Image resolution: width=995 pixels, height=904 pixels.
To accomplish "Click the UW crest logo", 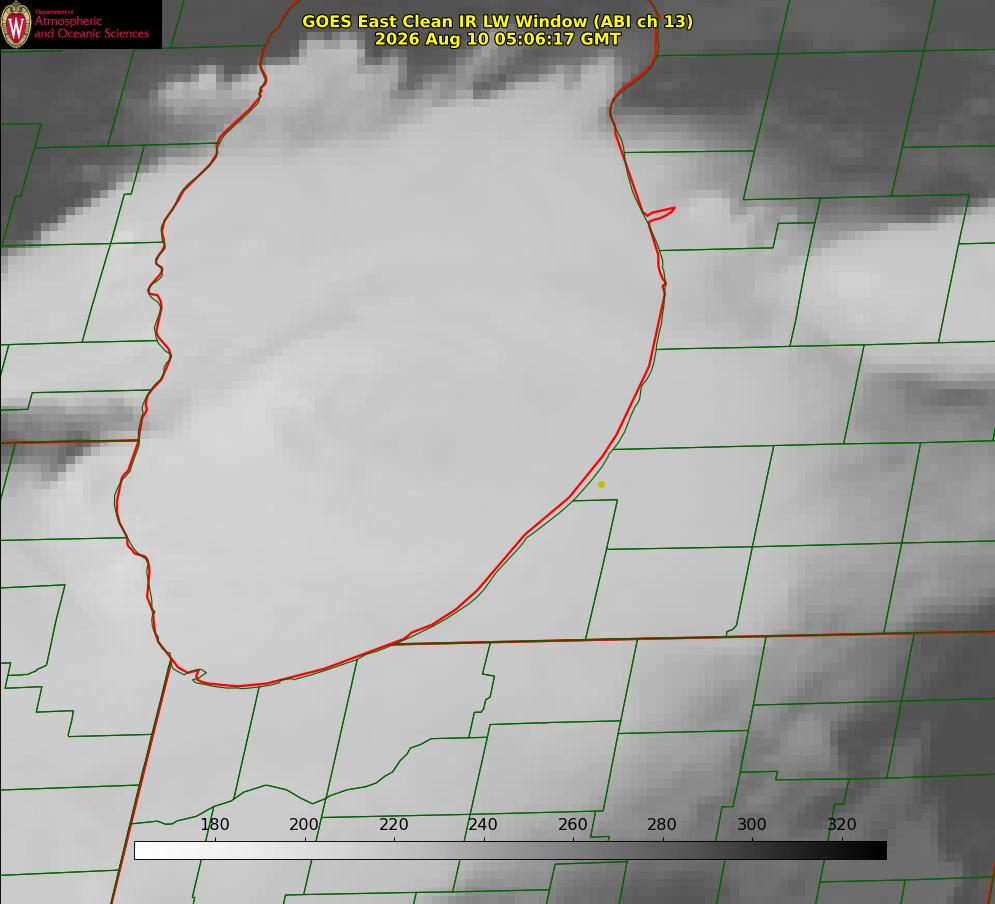I will [16, 24].
